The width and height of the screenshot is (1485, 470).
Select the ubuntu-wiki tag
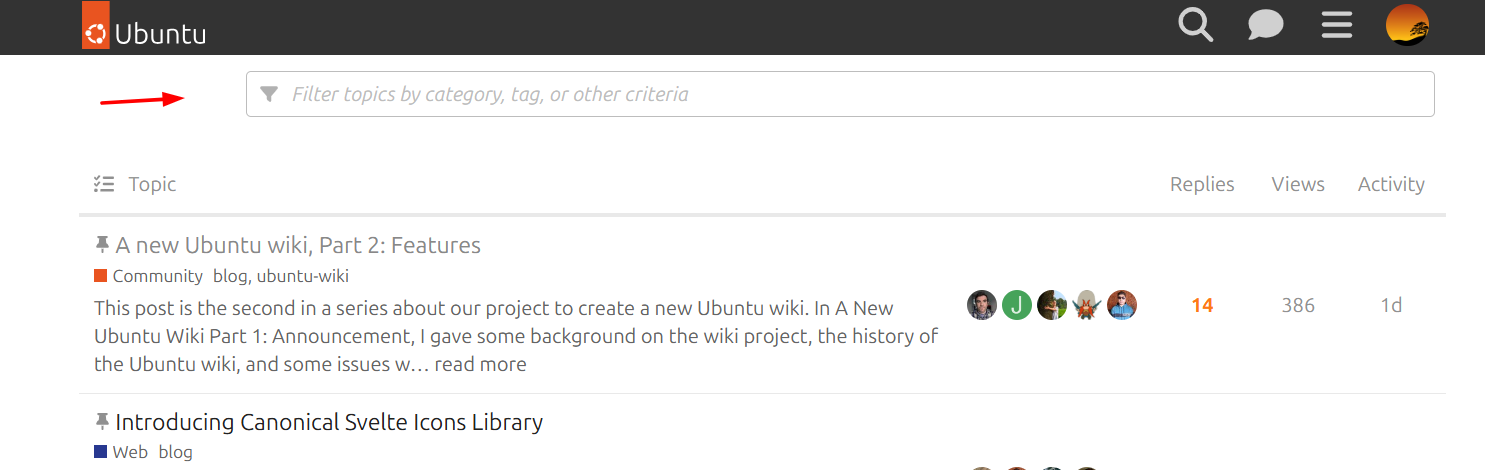[302, 276]
